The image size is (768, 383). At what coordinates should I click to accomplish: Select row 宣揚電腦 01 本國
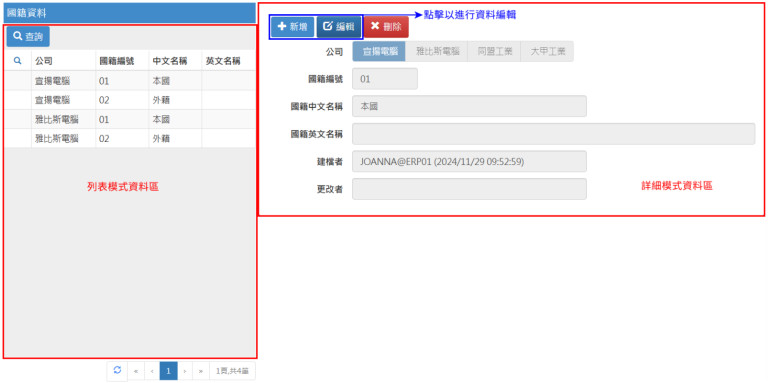pos(130,80)
